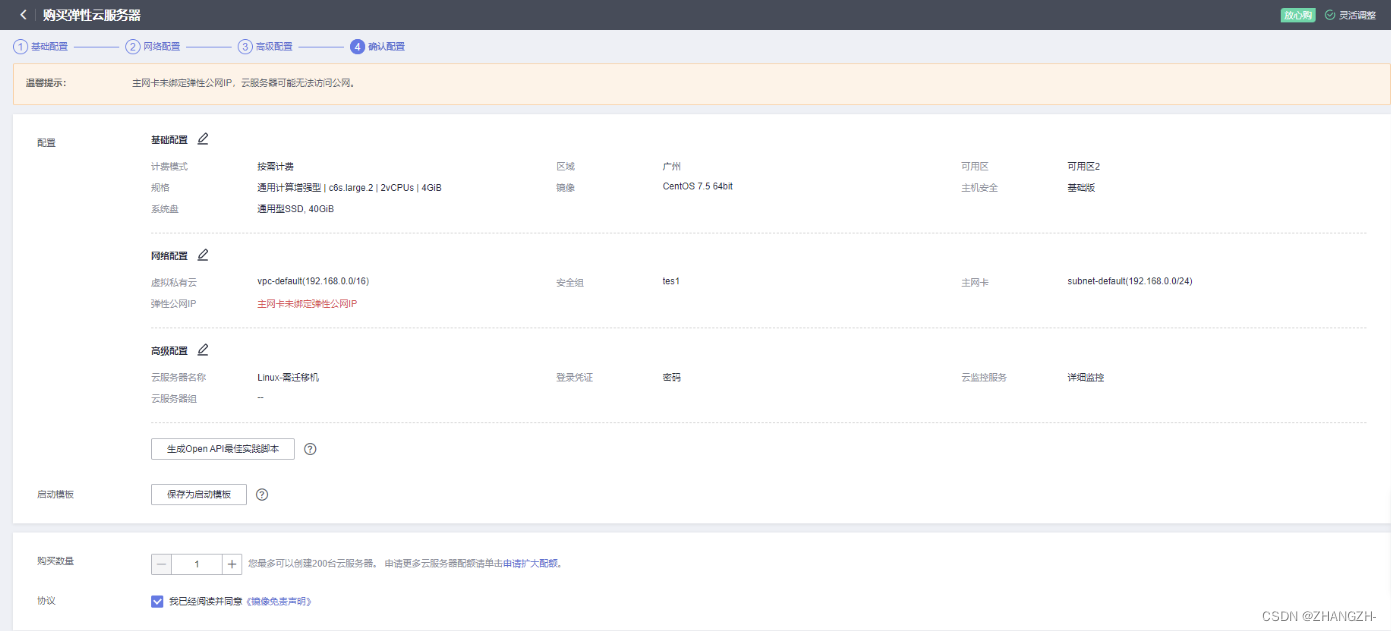Click 主网卡未绑定弹性公网IP red warning text
The image size is (1391, 631).
307,303
